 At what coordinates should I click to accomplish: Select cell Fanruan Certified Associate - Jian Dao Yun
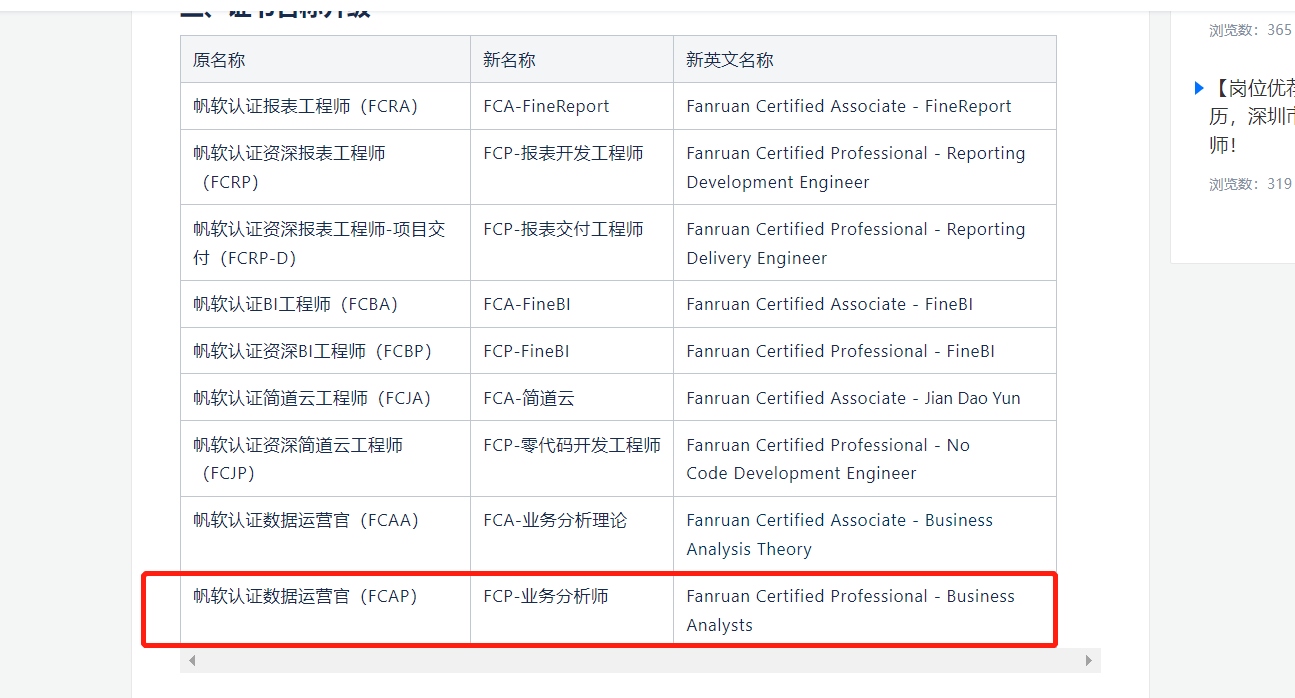(x=865, y=398)
